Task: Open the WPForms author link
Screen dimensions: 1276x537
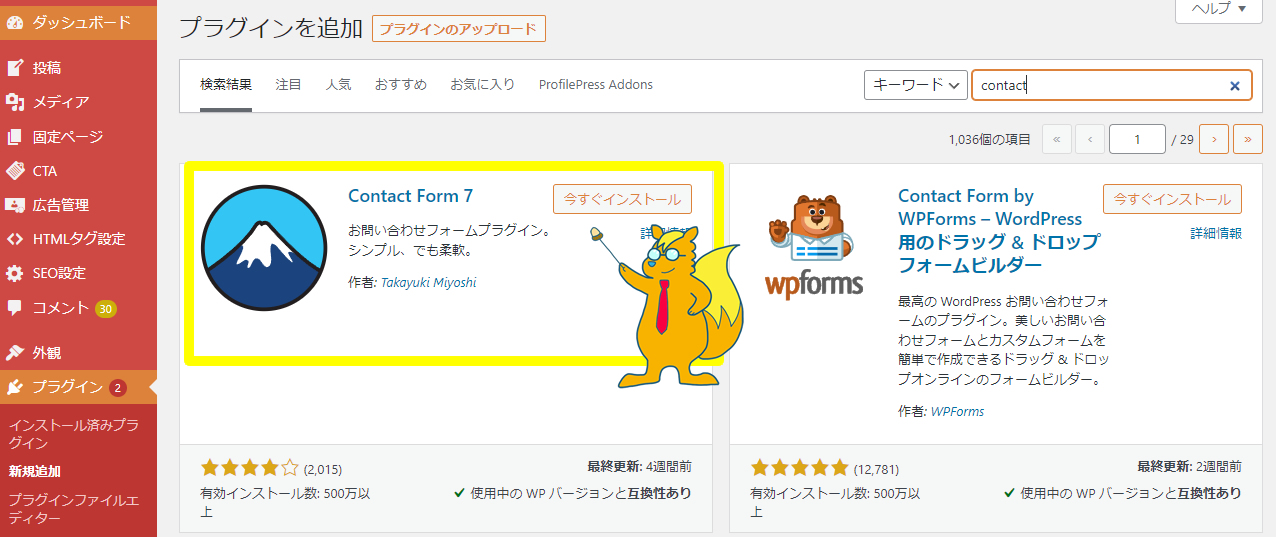Action: (x=957, y=412)
